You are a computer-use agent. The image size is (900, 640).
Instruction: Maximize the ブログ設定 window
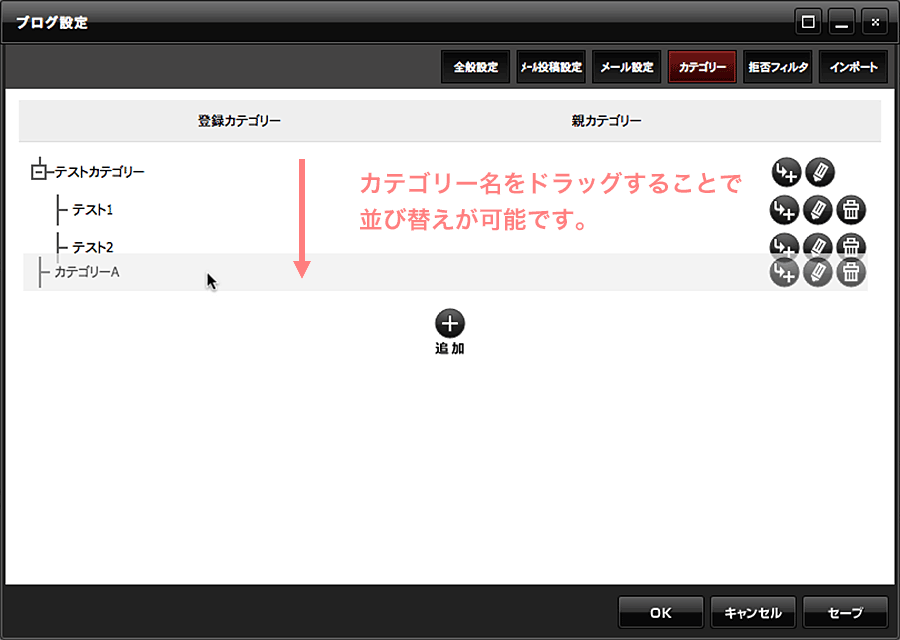pyautogui.click(x=808, y=22)
